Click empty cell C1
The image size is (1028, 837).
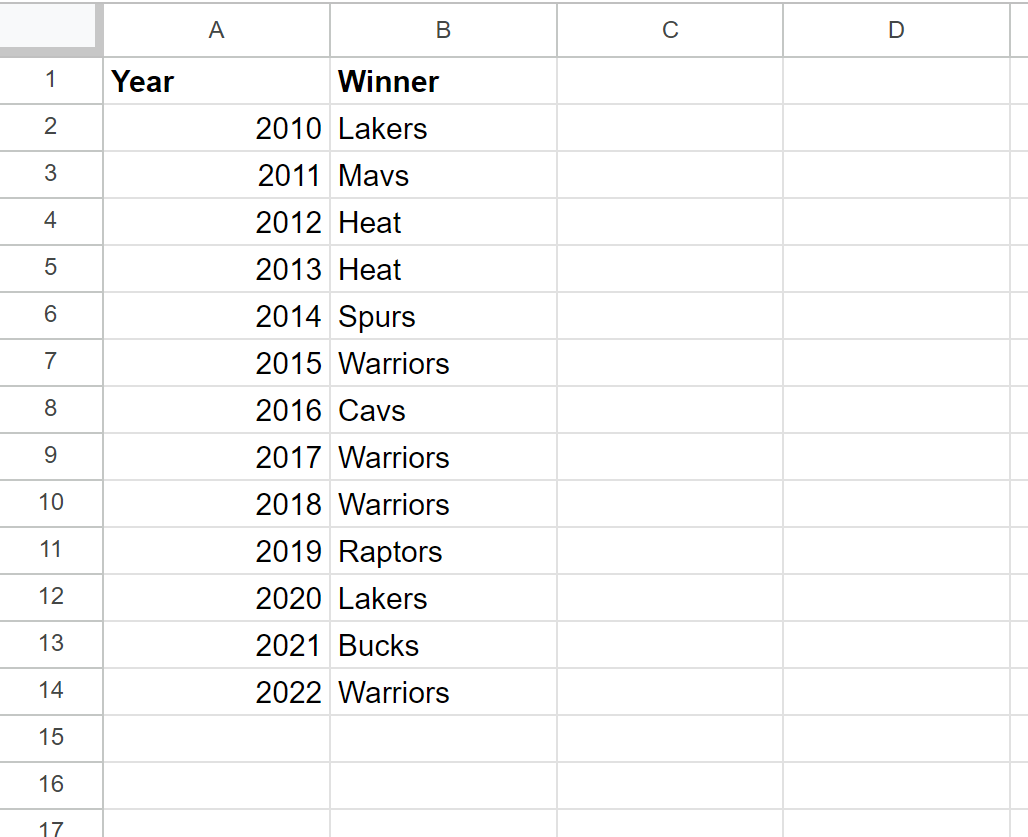coord(670,81)
